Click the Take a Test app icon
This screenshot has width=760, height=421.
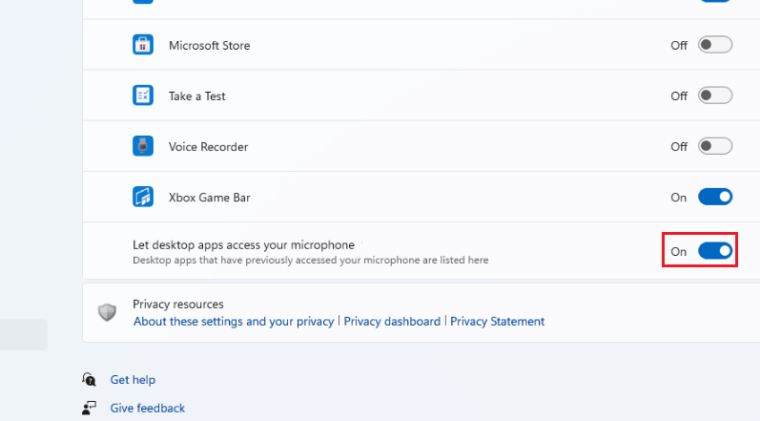pos(143,96)
